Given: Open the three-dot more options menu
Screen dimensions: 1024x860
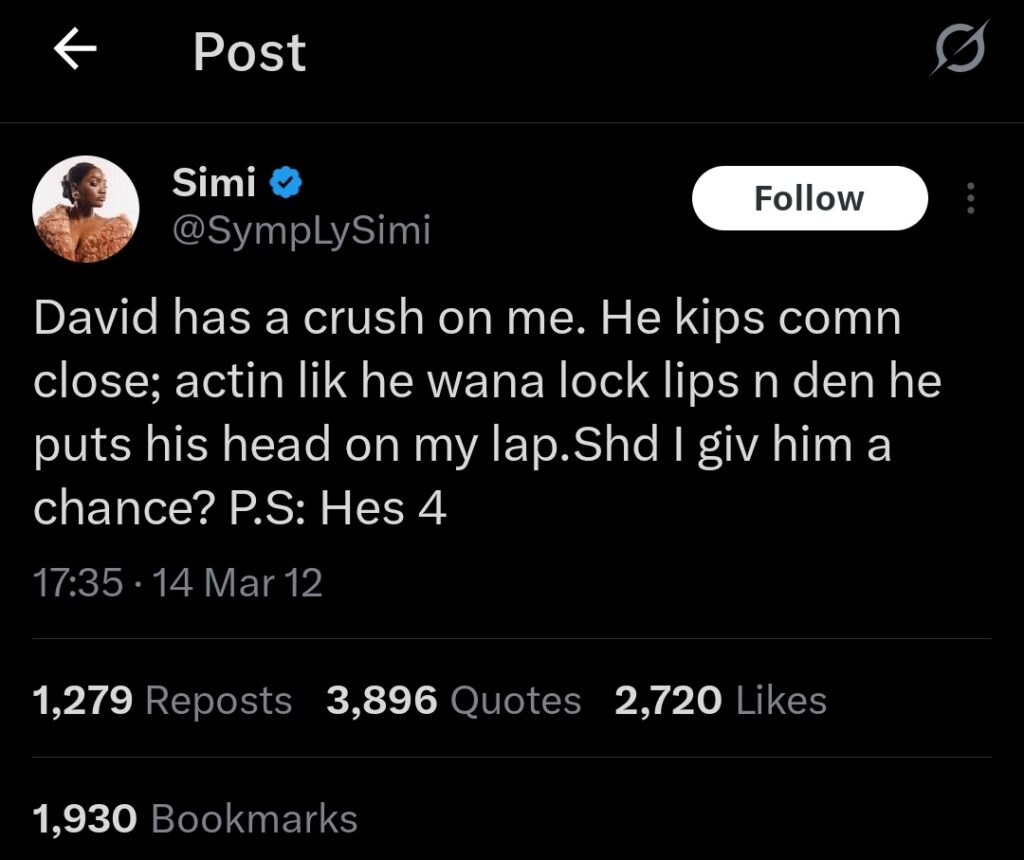Looking at the screenshot, I should 968,199.
